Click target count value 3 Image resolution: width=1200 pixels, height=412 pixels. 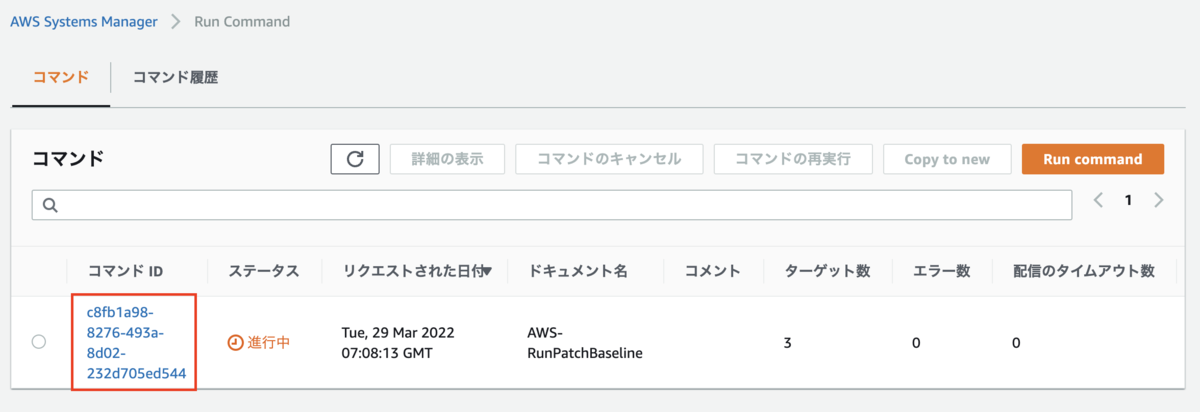(x=788, y=343)
